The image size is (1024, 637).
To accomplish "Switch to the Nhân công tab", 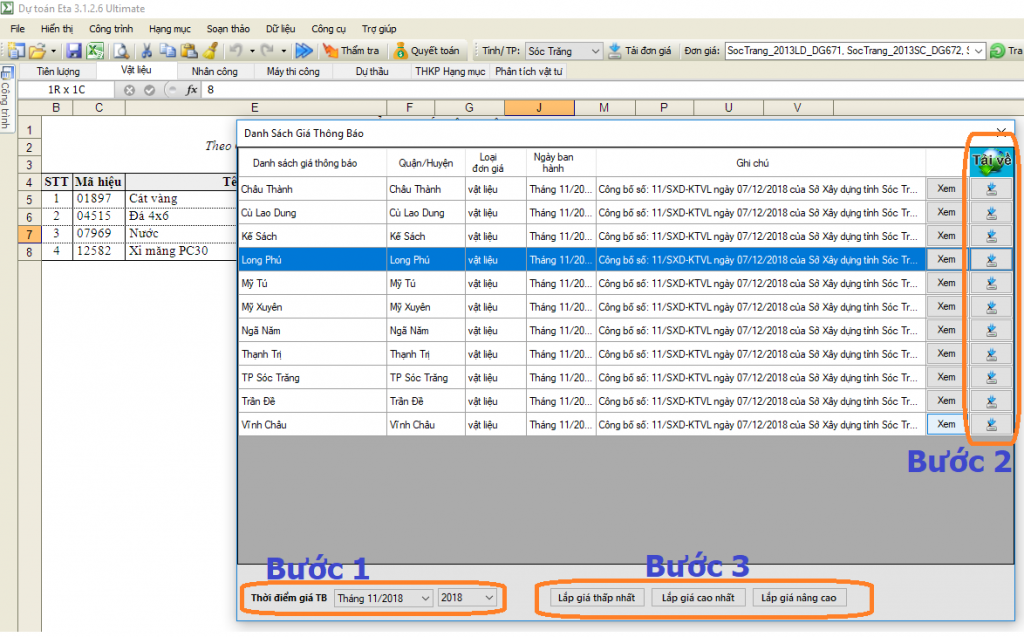I will point(214,72).
